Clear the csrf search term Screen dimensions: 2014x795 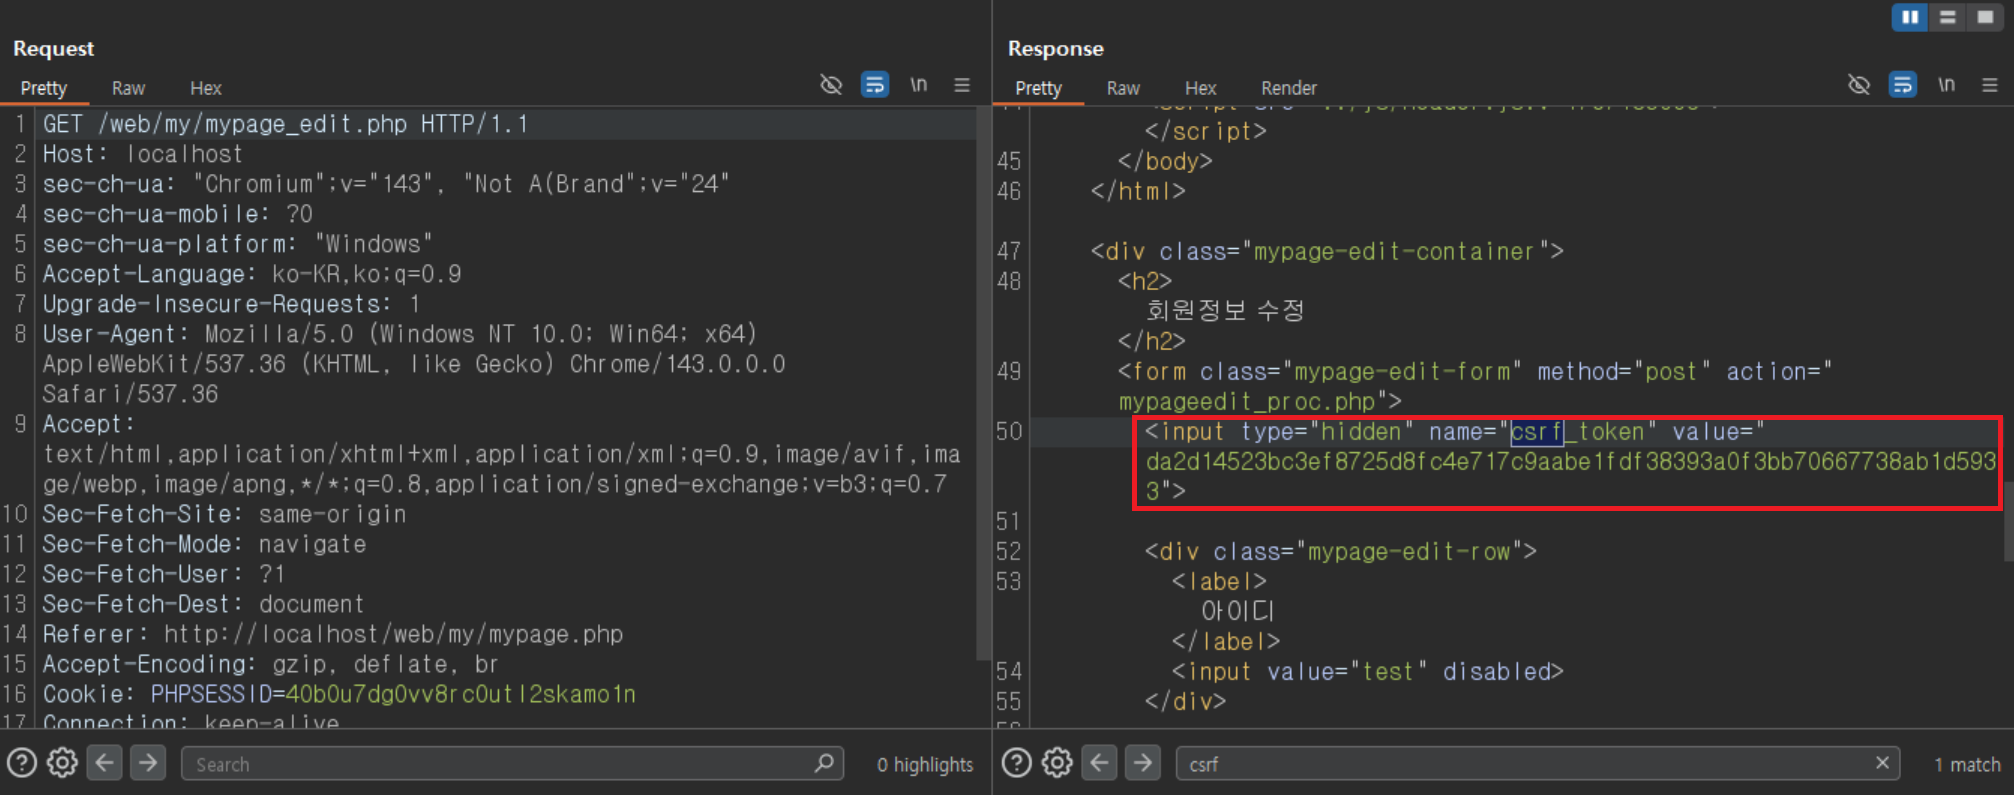(1882, 763)
